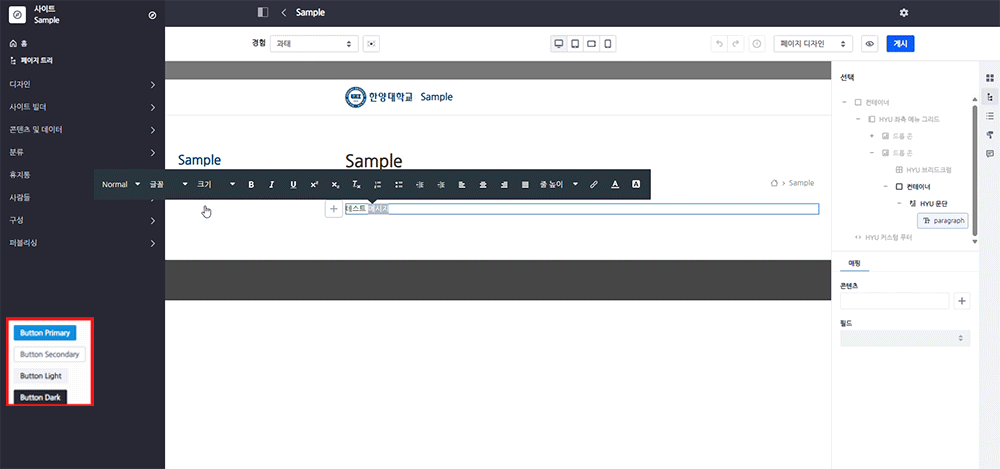This screenshot has height=469, width=1000.
Task: Apply italic formatting to selected text
Action: [271, 185]
